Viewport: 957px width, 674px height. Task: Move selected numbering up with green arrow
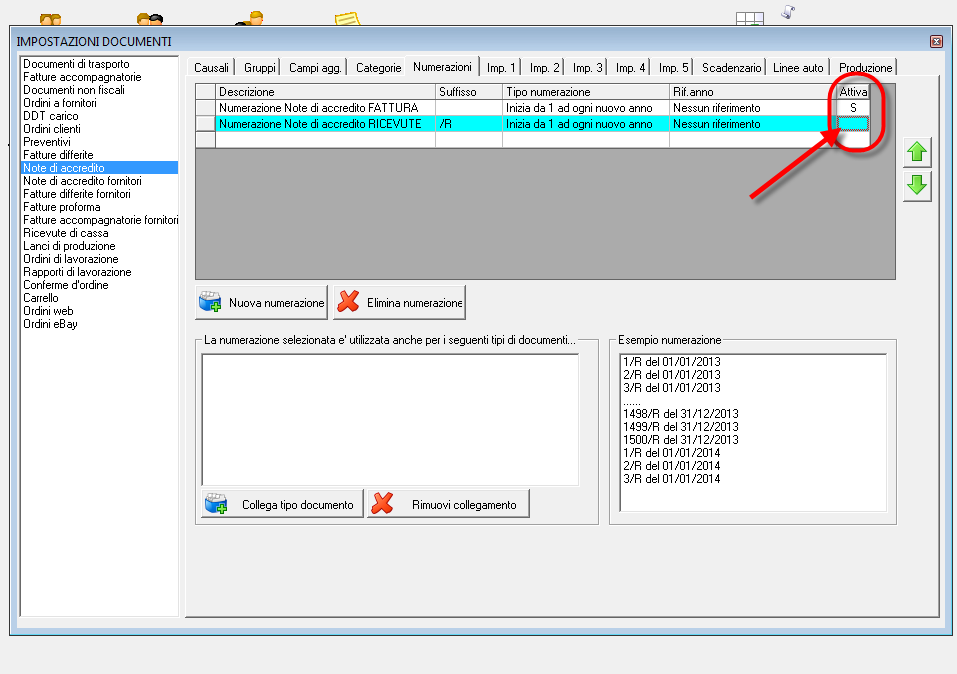point(917,152)
